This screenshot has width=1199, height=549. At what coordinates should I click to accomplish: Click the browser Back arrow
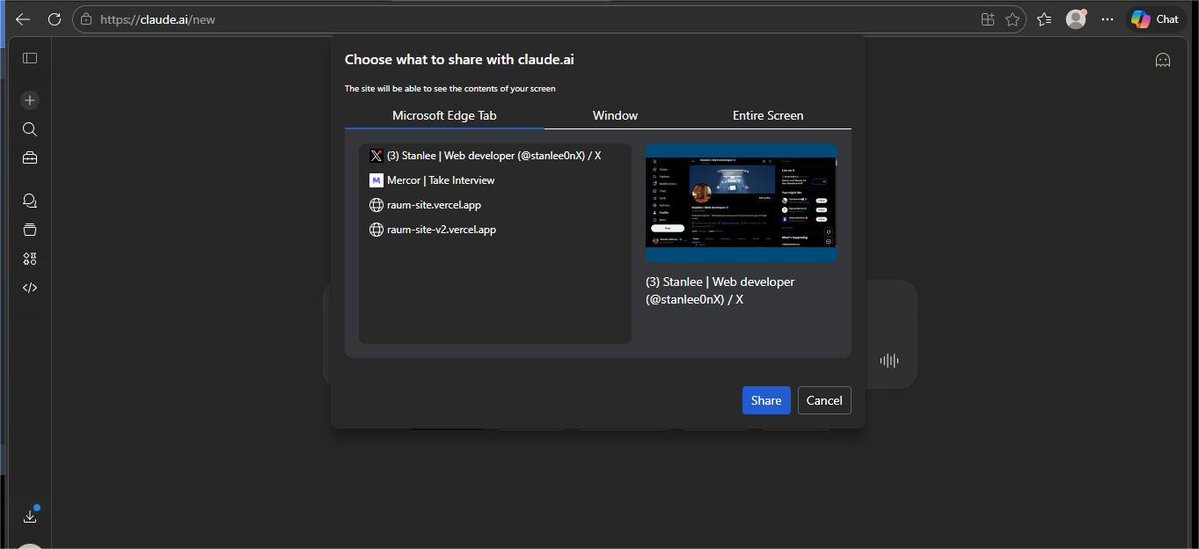click(x=23, y=19)
